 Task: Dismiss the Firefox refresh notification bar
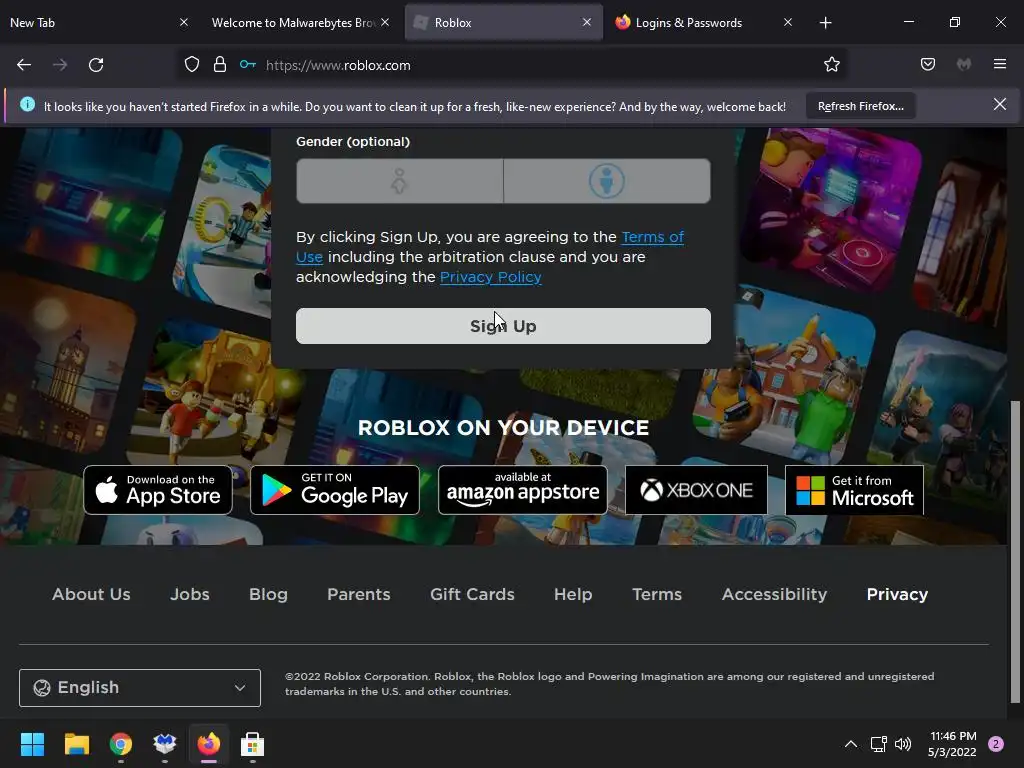point(999,104)
